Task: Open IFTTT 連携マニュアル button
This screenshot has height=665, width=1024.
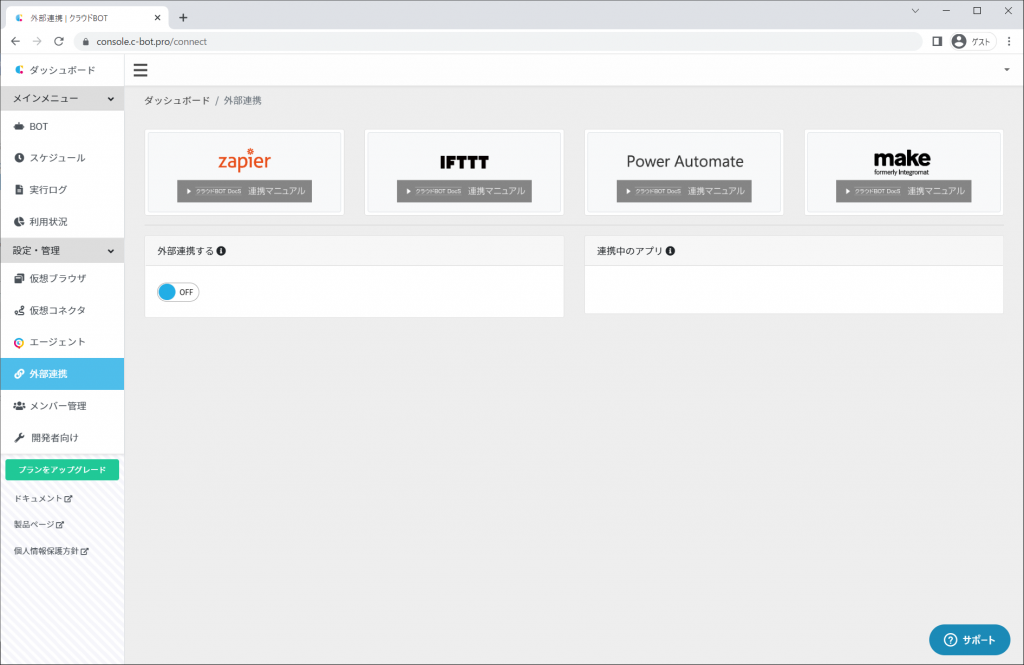Action: coord(464,191)
